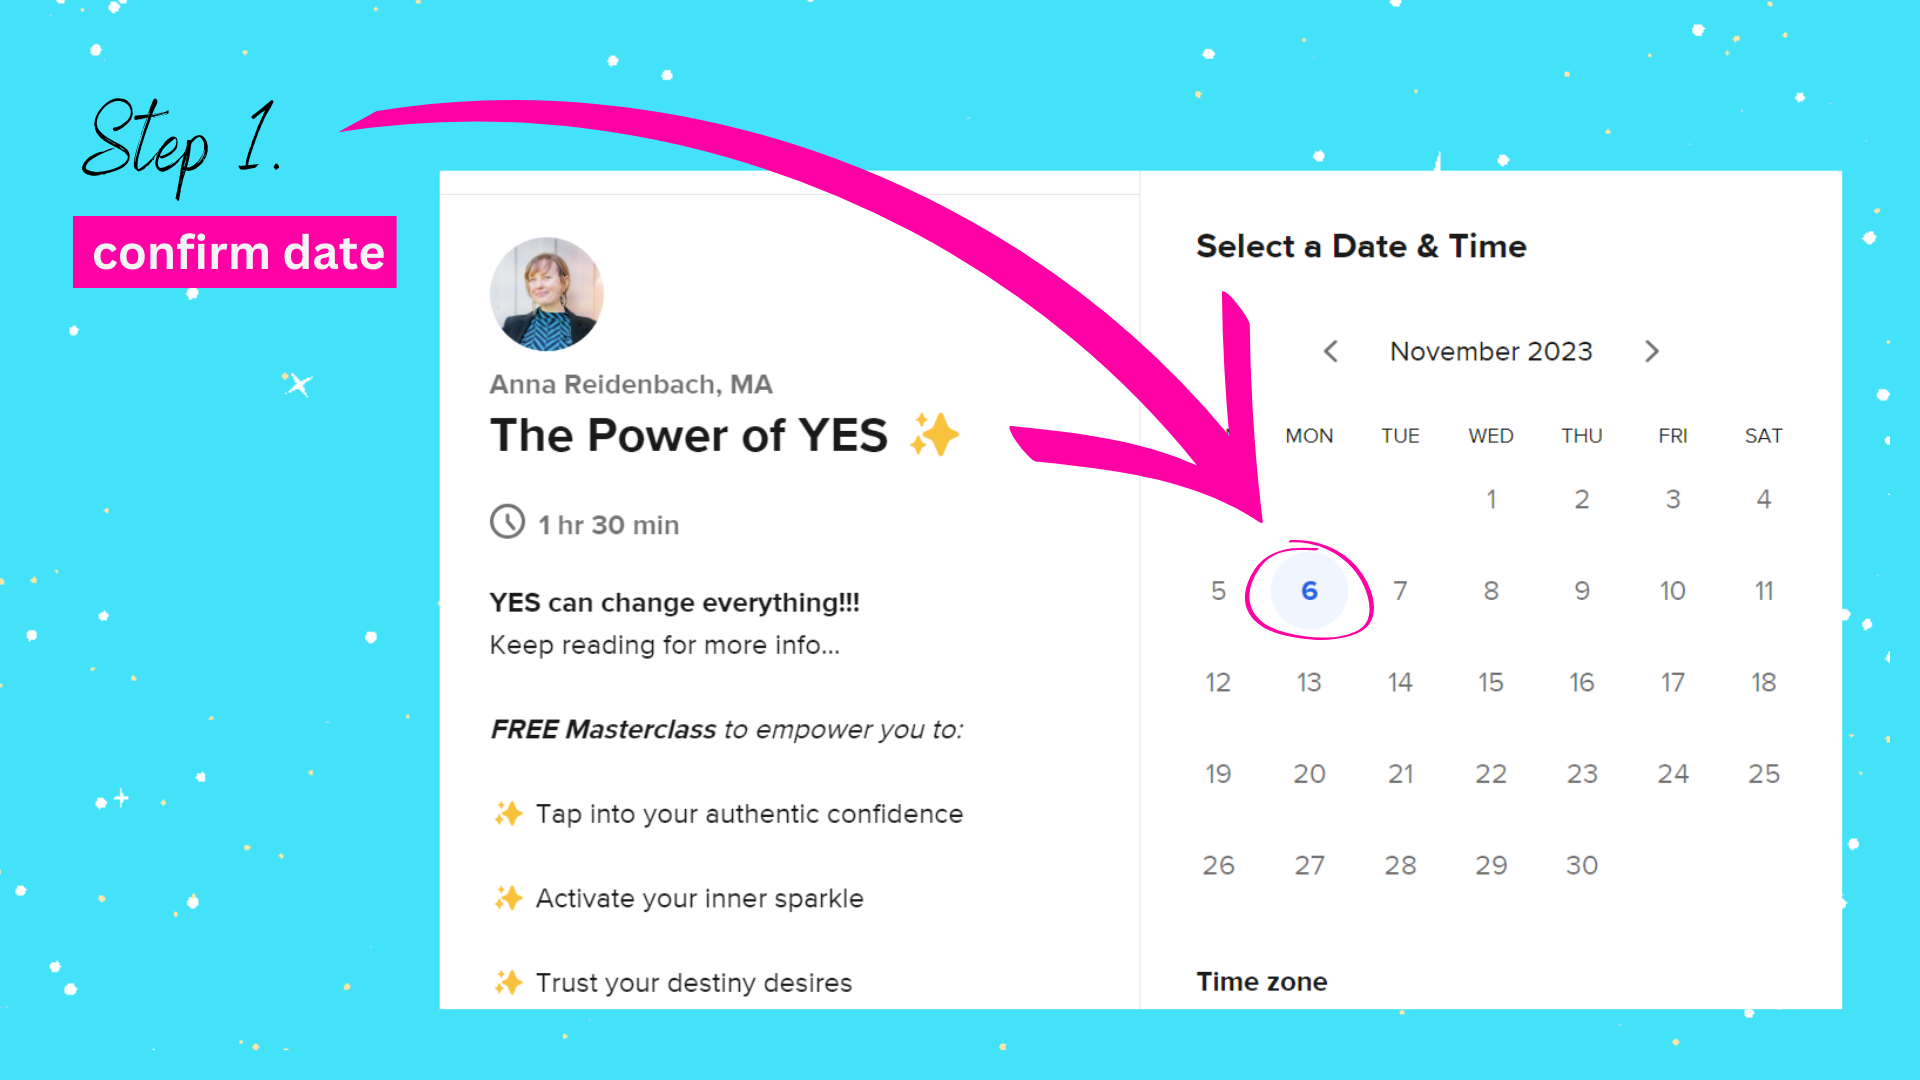Image resolution: width=1920 pixels, height=1080 pixels.
Task: Pick Saturday November 18
Action: pos(1764,682)
